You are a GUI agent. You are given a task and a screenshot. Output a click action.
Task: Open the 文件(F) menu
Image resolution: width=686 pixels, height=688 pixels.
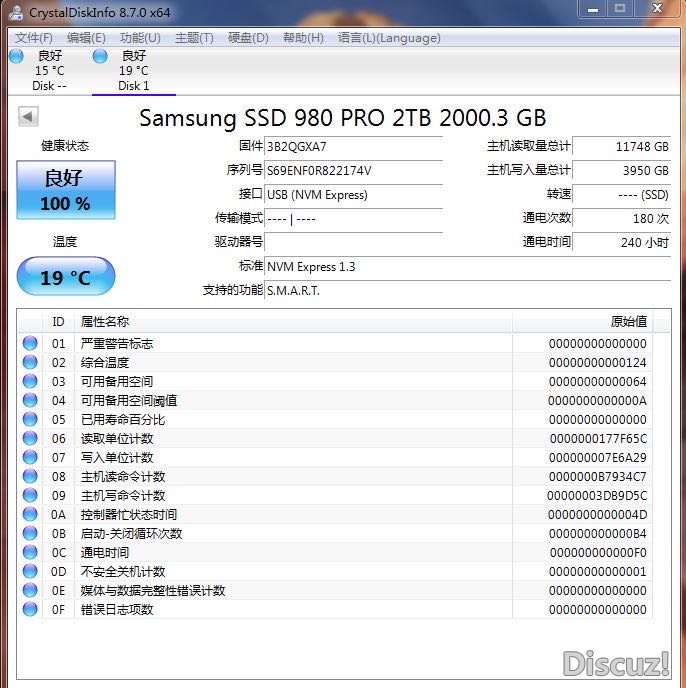(34, 38)
